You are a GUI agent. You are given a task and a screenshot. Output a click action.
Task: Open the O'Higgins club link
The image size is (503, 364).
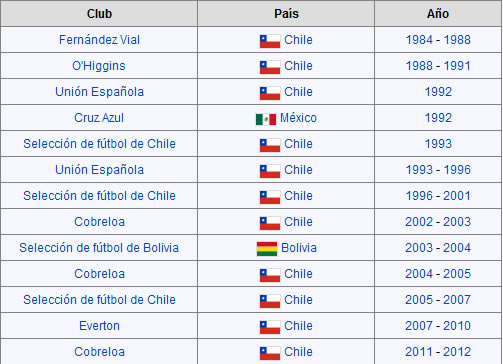(x=99, y=66)
